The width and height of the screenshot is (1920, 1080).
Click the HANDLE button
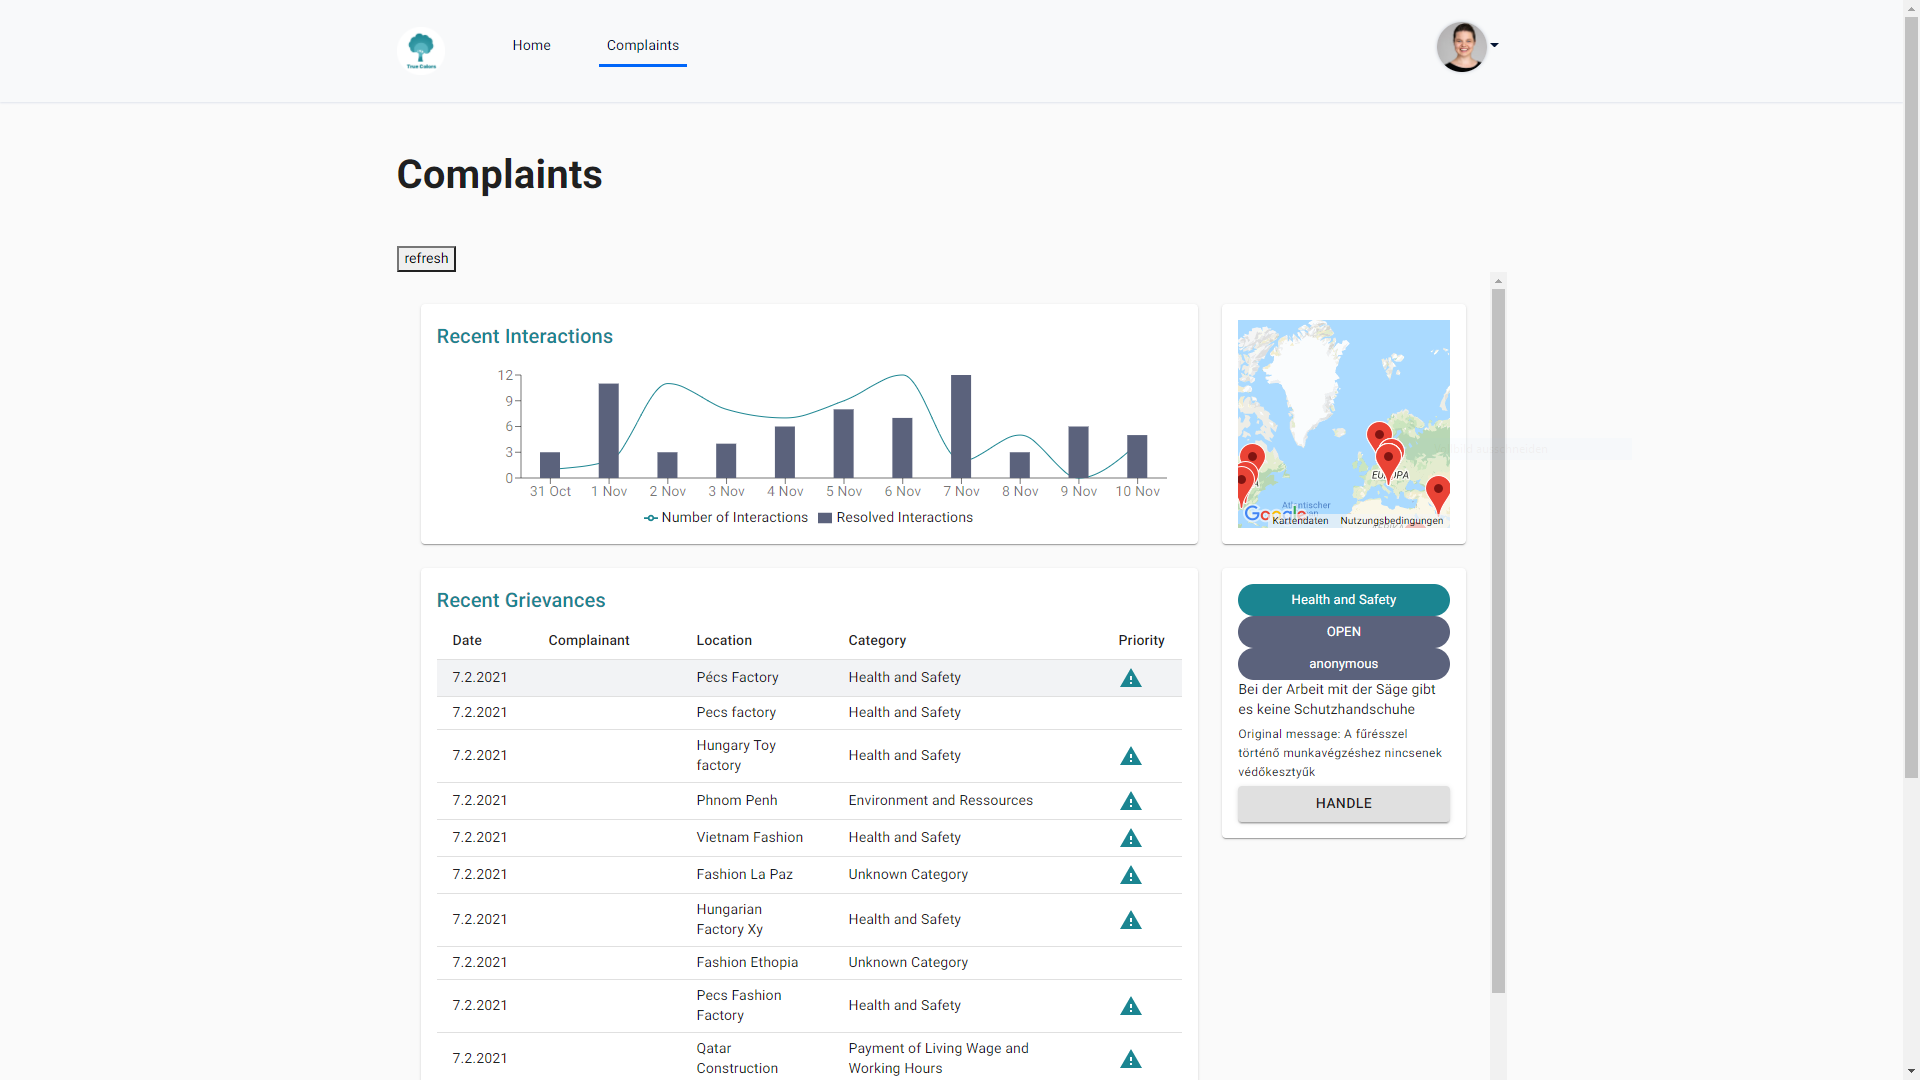[1343, 804]
